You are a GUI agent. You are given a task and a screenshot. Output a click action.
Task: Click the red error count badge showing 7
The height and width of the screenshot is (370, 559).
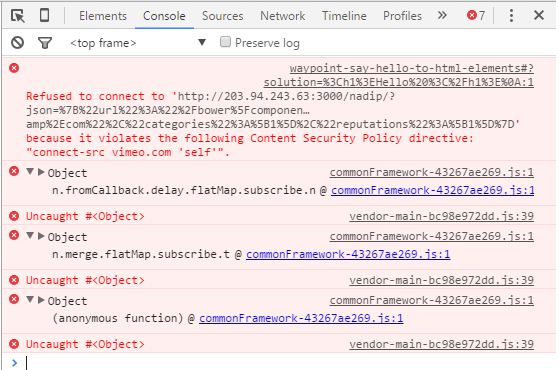(476, 15)
